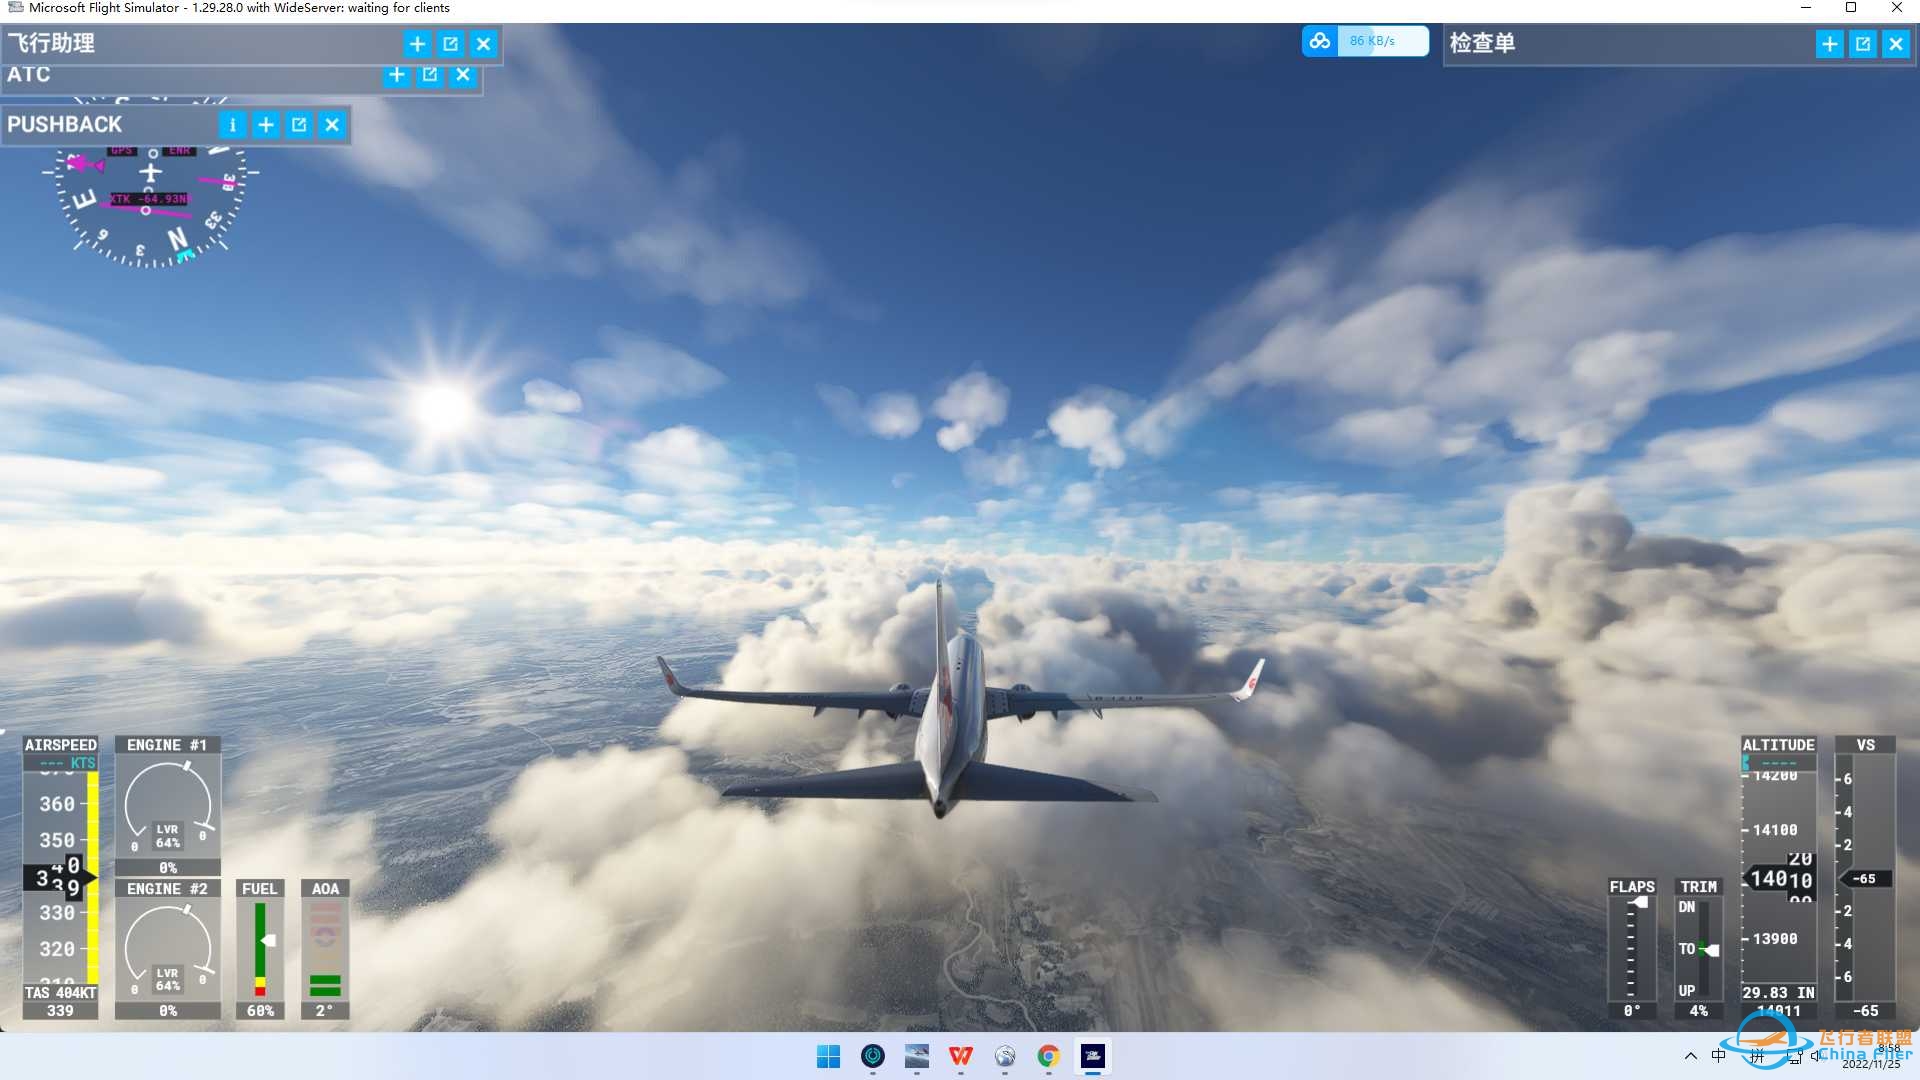
Task: Open PUSHBACK panel info icon
Action: point(232,125)
